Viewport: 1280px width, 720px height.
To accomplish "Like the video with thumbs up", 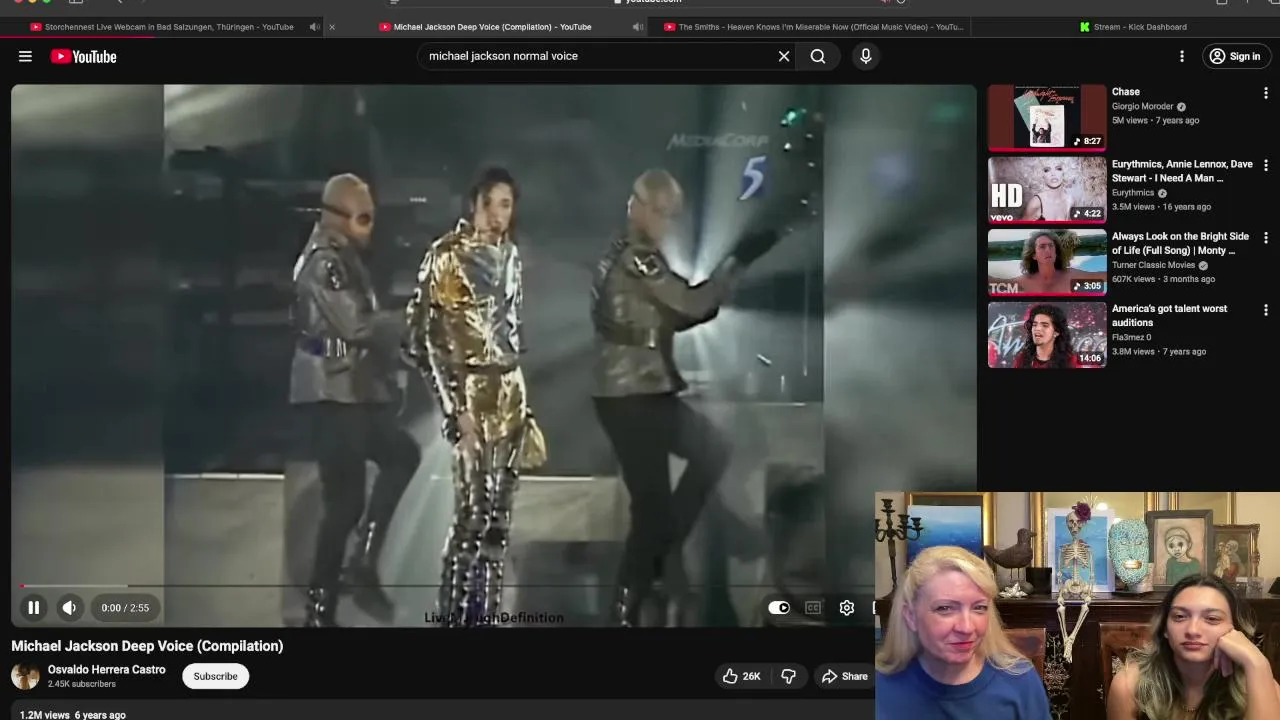I will (x=742, y=676).
